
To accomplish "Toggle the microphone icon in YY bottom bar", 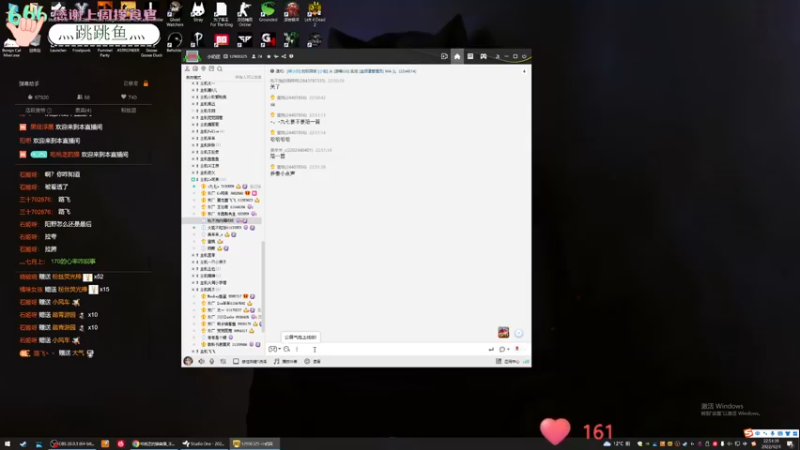I will click(x=212, y=361).
